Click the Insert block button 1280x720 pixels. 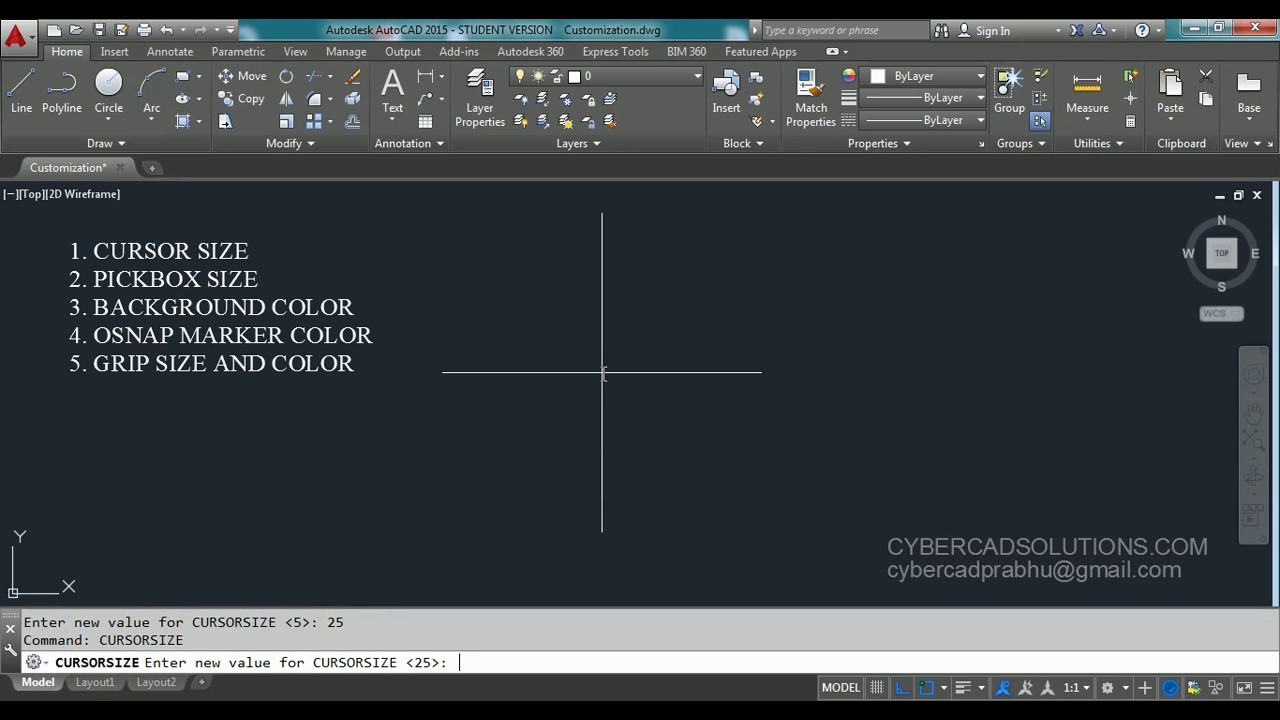tap(726, 92)
